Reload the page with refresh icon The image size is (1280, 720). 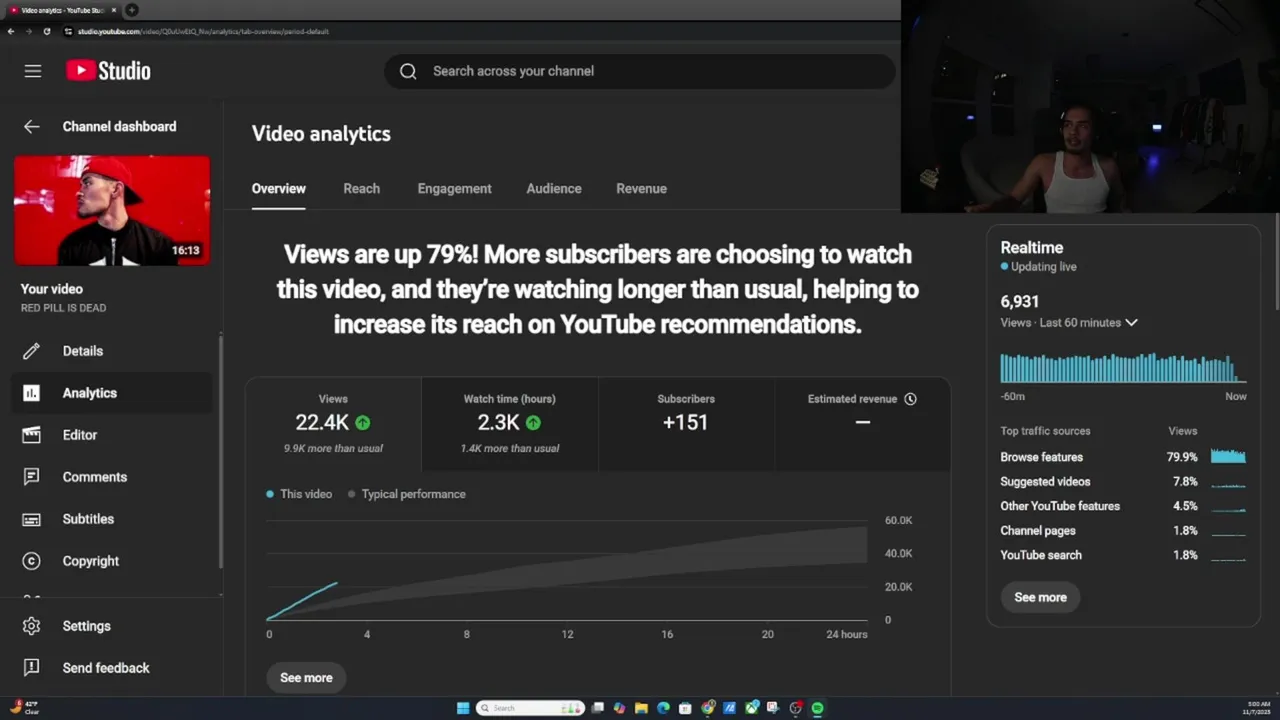pyautogui.click(x=47, y=31)
